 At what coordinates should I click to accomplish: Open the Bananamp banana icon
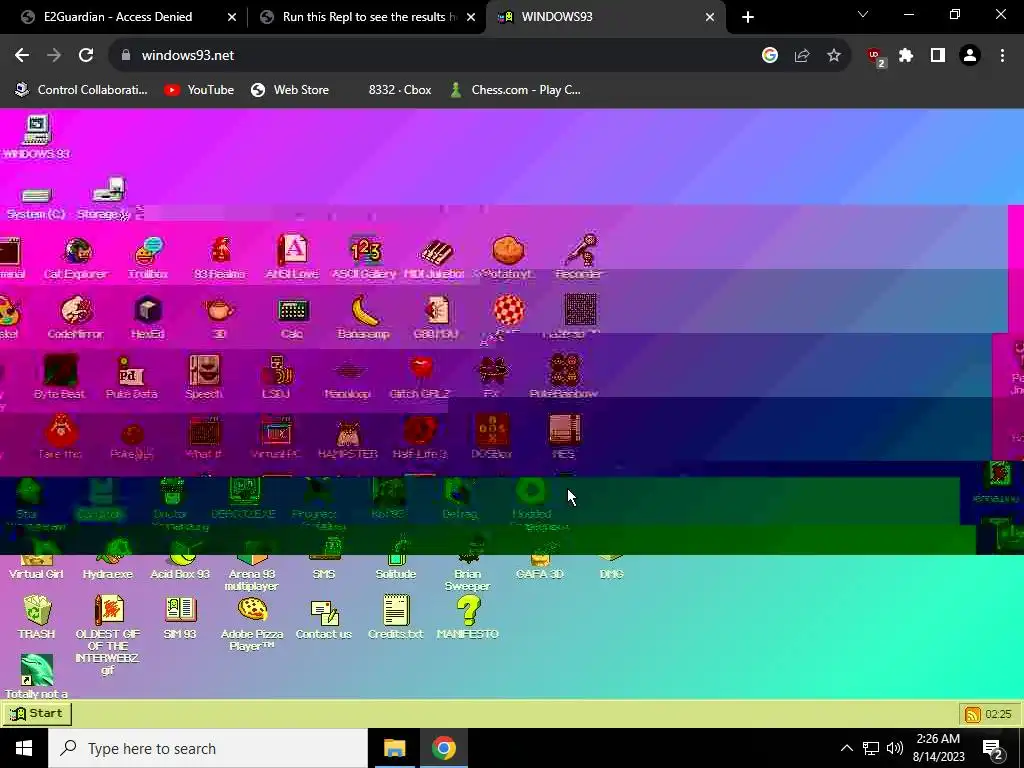(364, 317)
